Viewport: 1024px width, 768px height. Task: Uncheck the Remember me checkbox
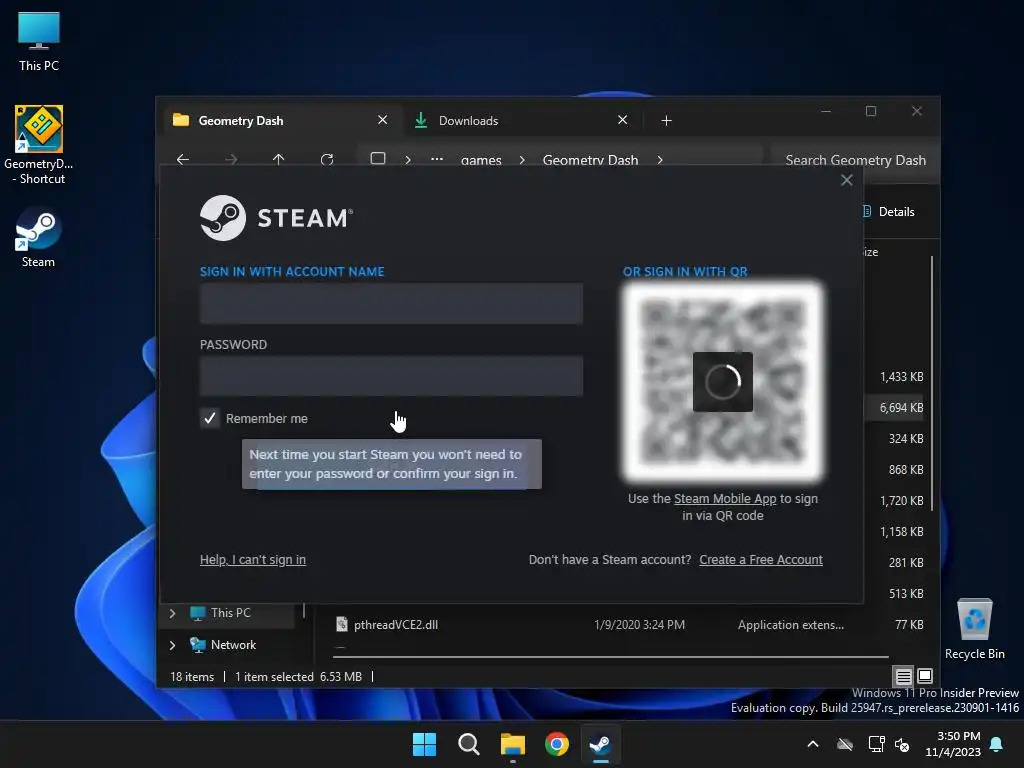[x=210, y=418]
